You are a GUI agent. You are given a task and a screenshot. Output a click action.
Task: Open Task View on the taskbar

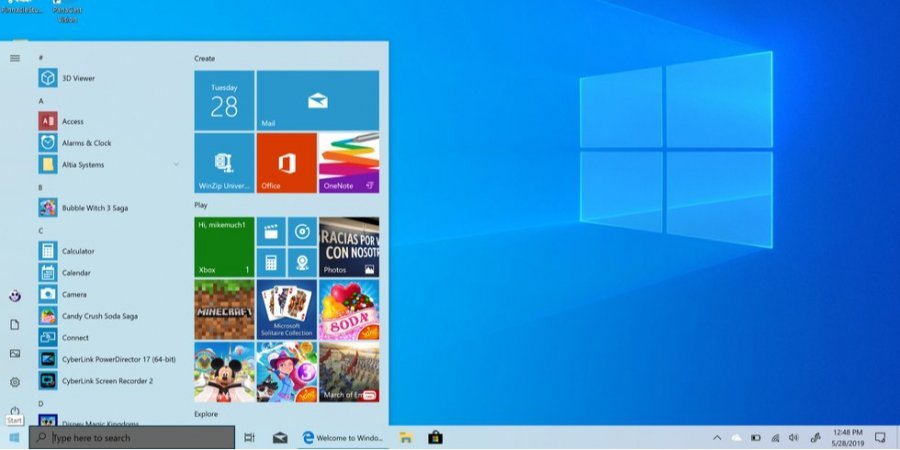(x=249, y=438)
